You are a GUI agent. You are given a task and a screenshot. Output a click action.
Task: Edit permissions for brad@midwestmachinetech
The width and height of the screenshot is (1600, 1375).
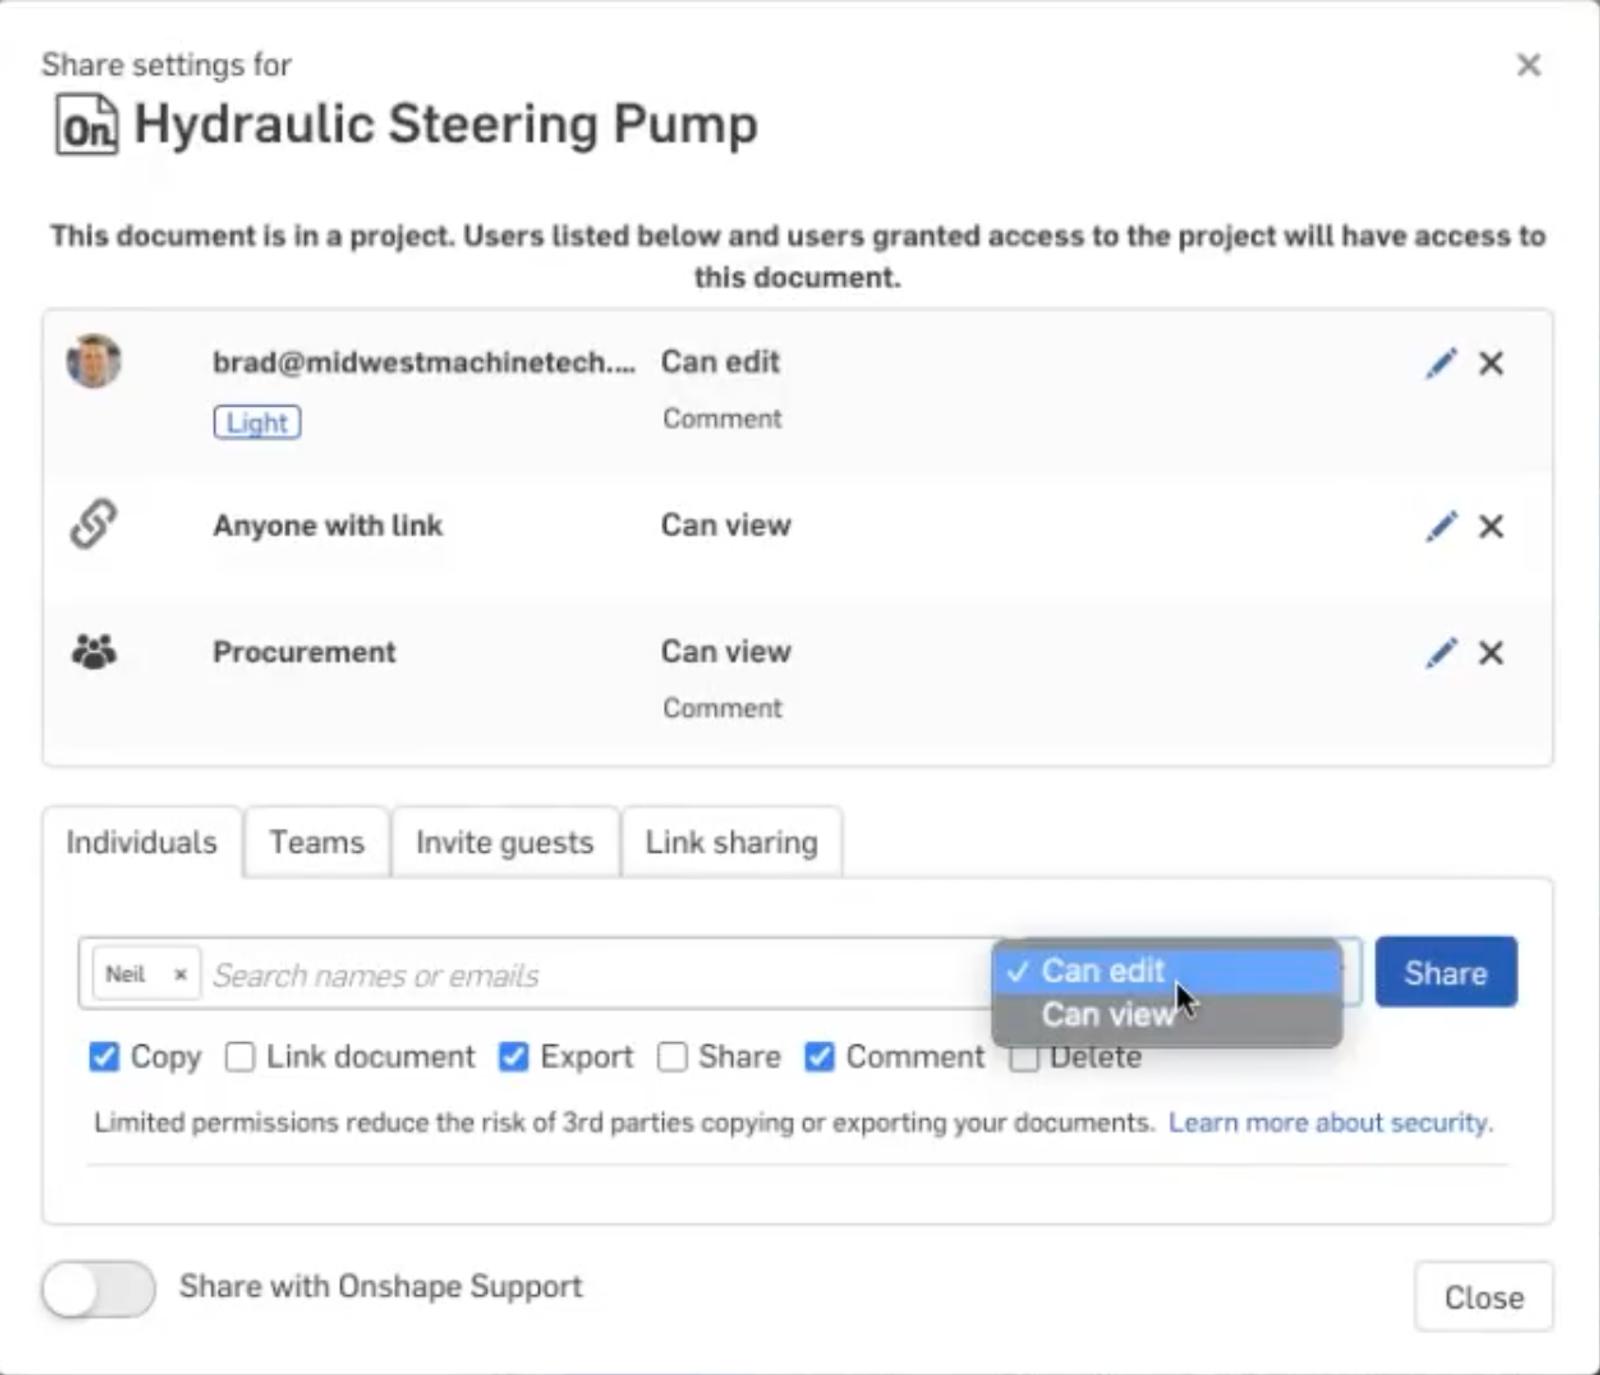[1440, 363]
